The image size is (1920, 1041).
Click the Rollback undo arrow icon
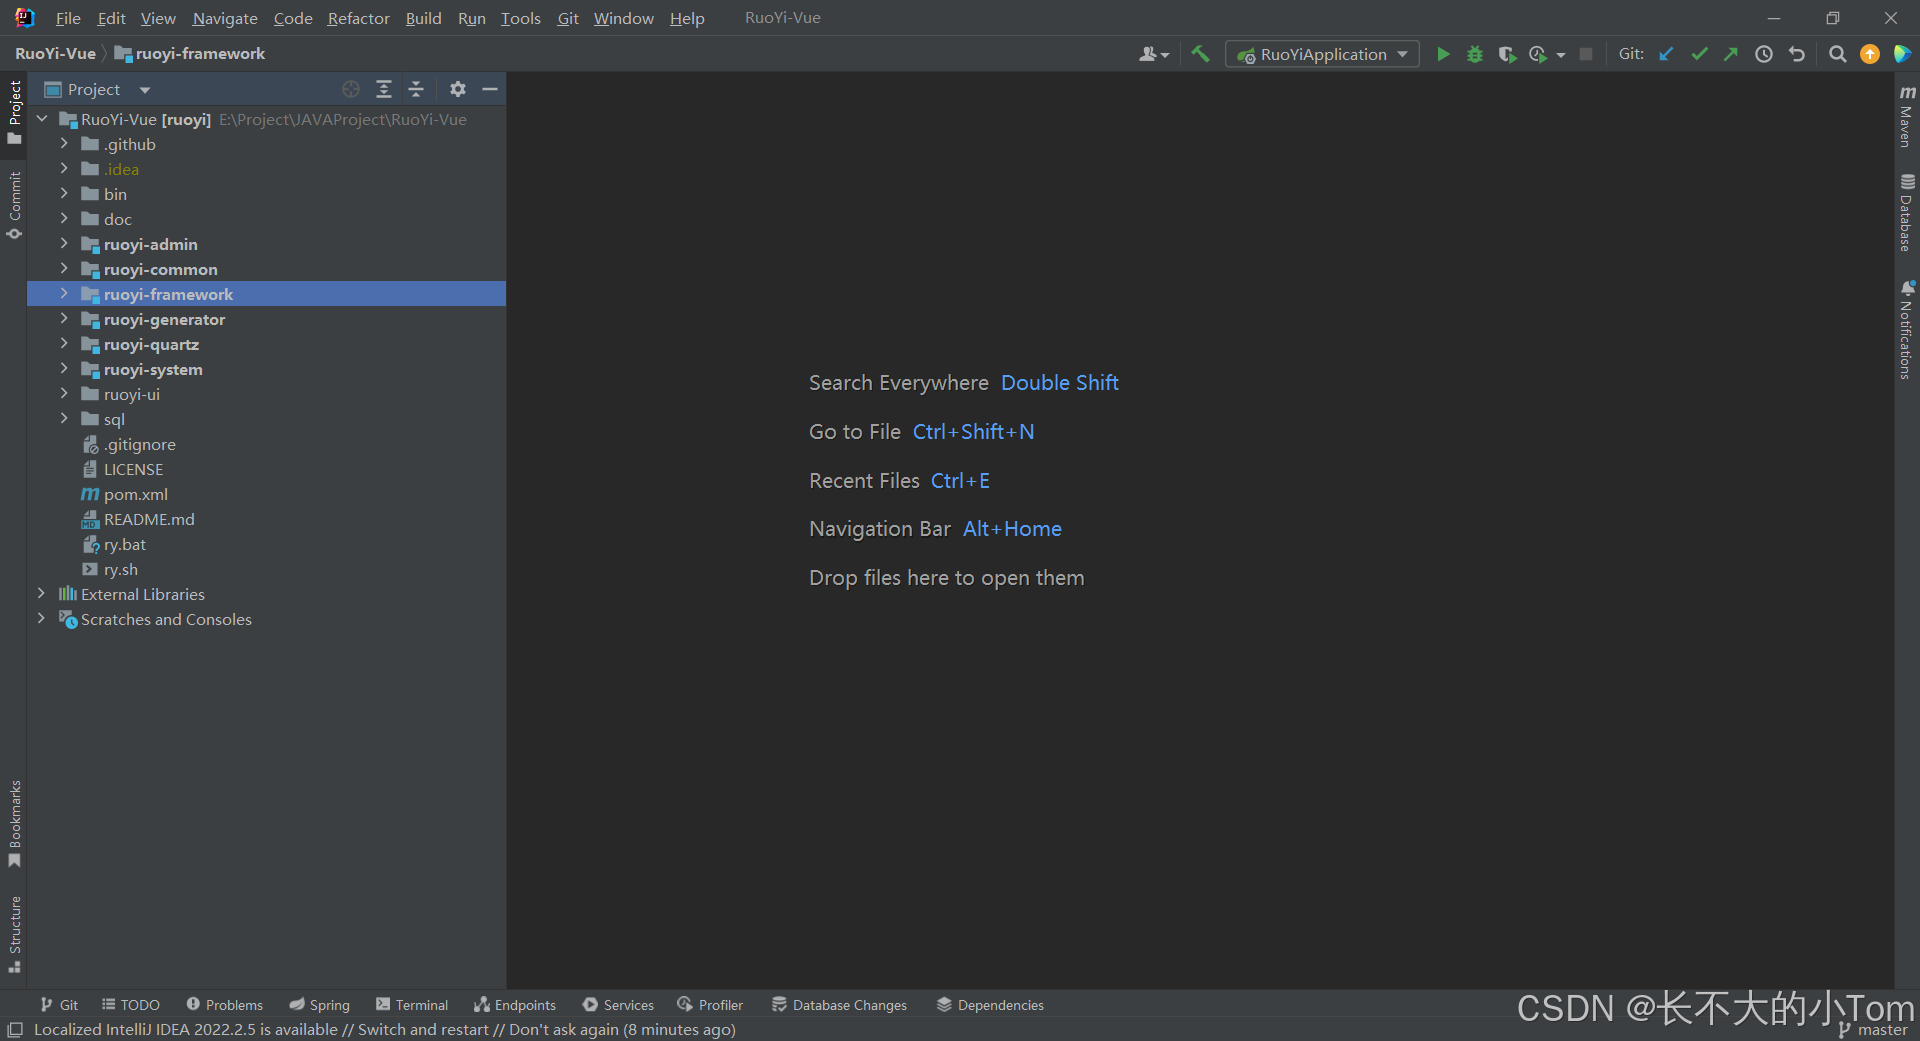[1797, 54]
